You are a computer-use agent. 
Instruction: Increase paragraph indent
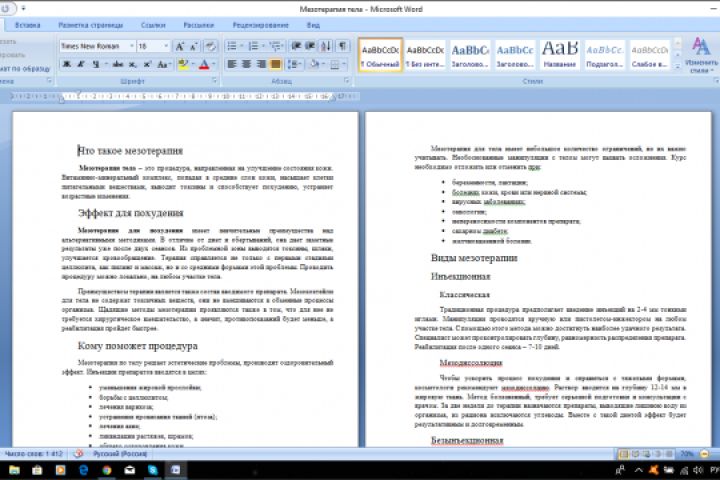310,46
